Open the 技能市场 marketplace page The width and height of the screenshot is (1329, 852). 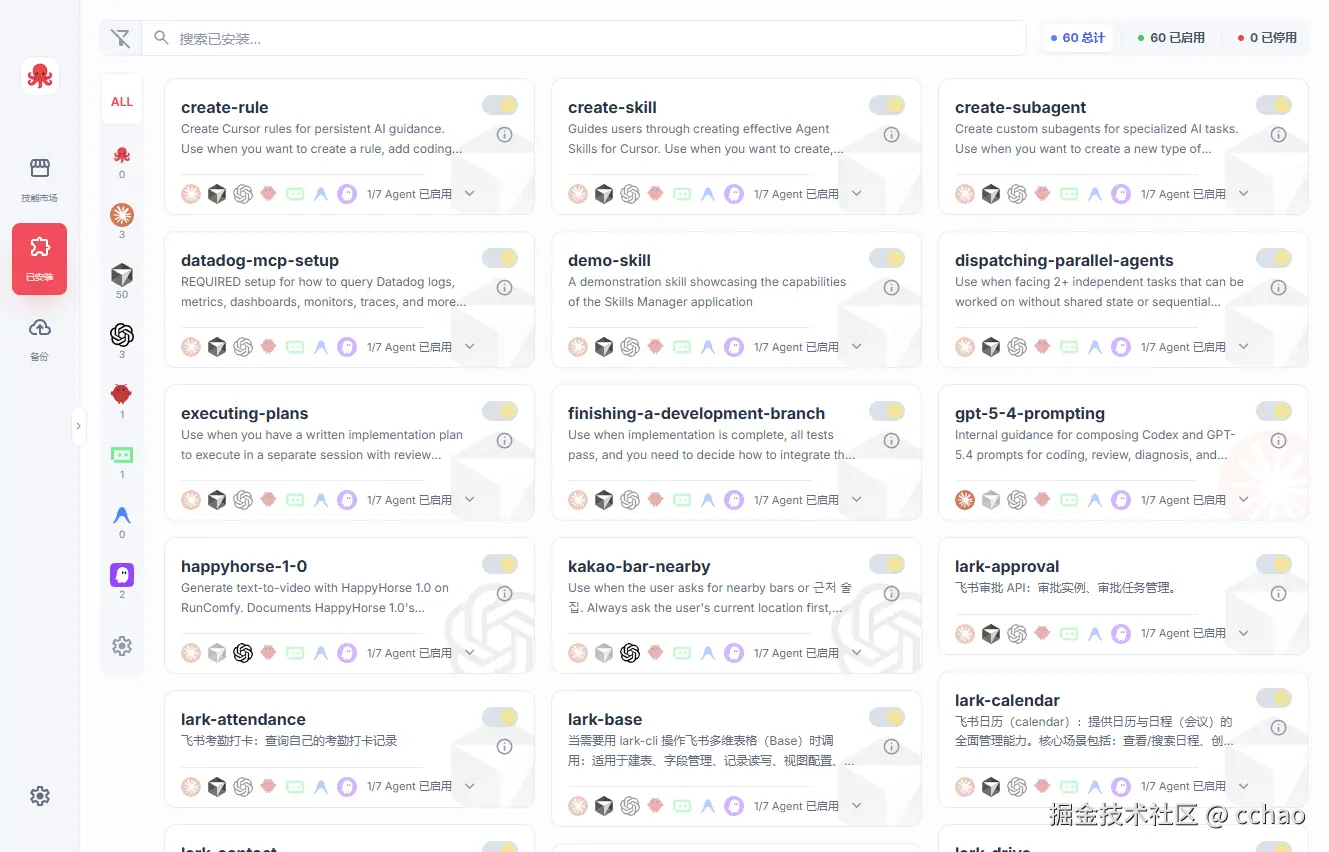40,180
